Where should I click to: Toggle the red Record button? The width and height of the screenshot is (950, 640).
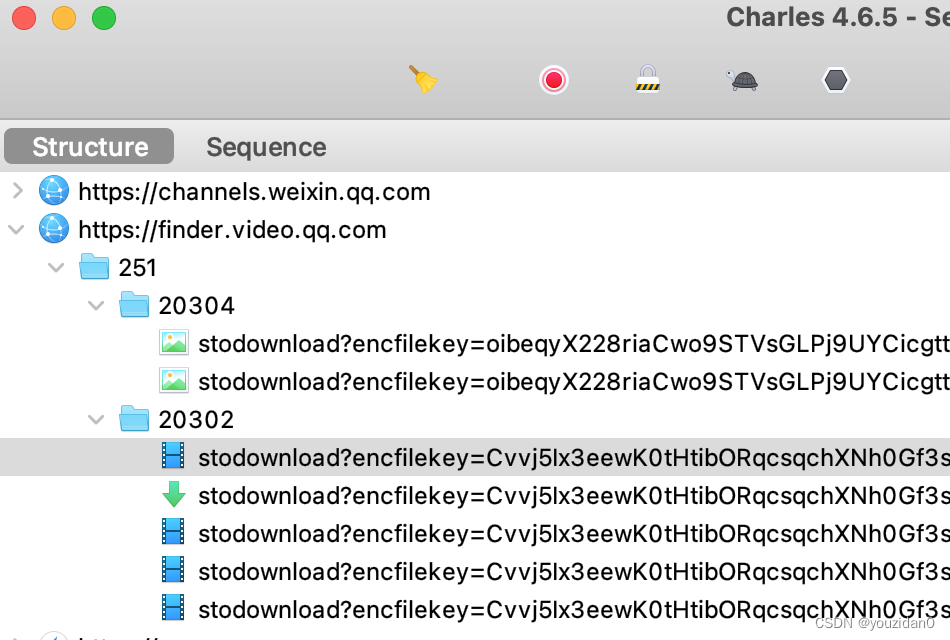pos(554,80)
